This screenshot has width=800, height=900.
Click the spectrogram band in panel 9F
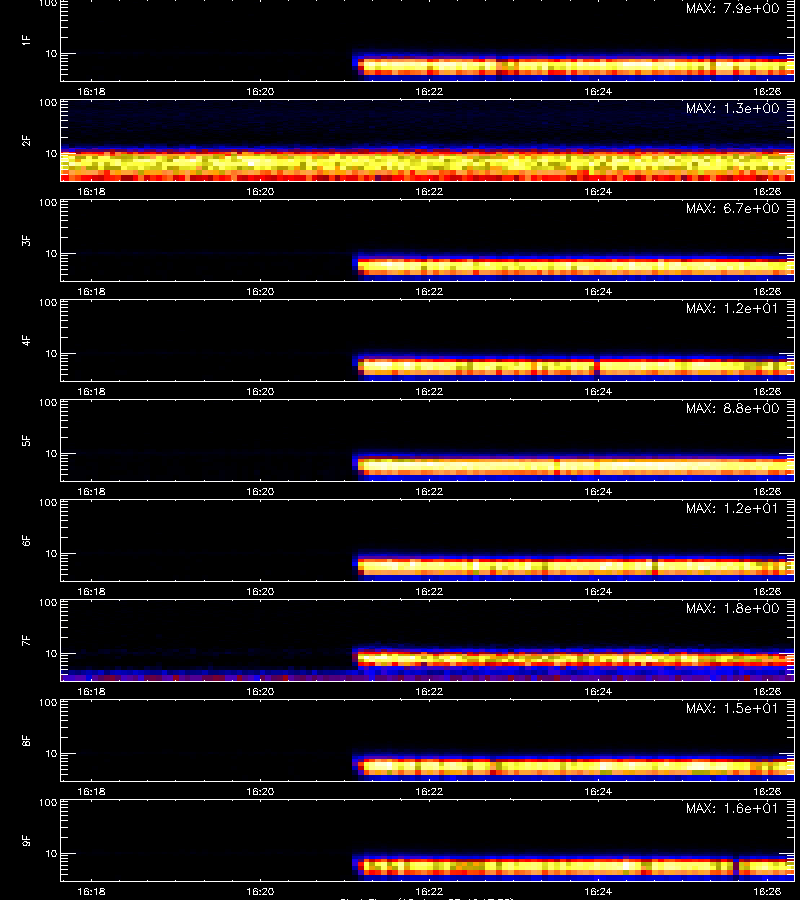[x=576, y=866]
